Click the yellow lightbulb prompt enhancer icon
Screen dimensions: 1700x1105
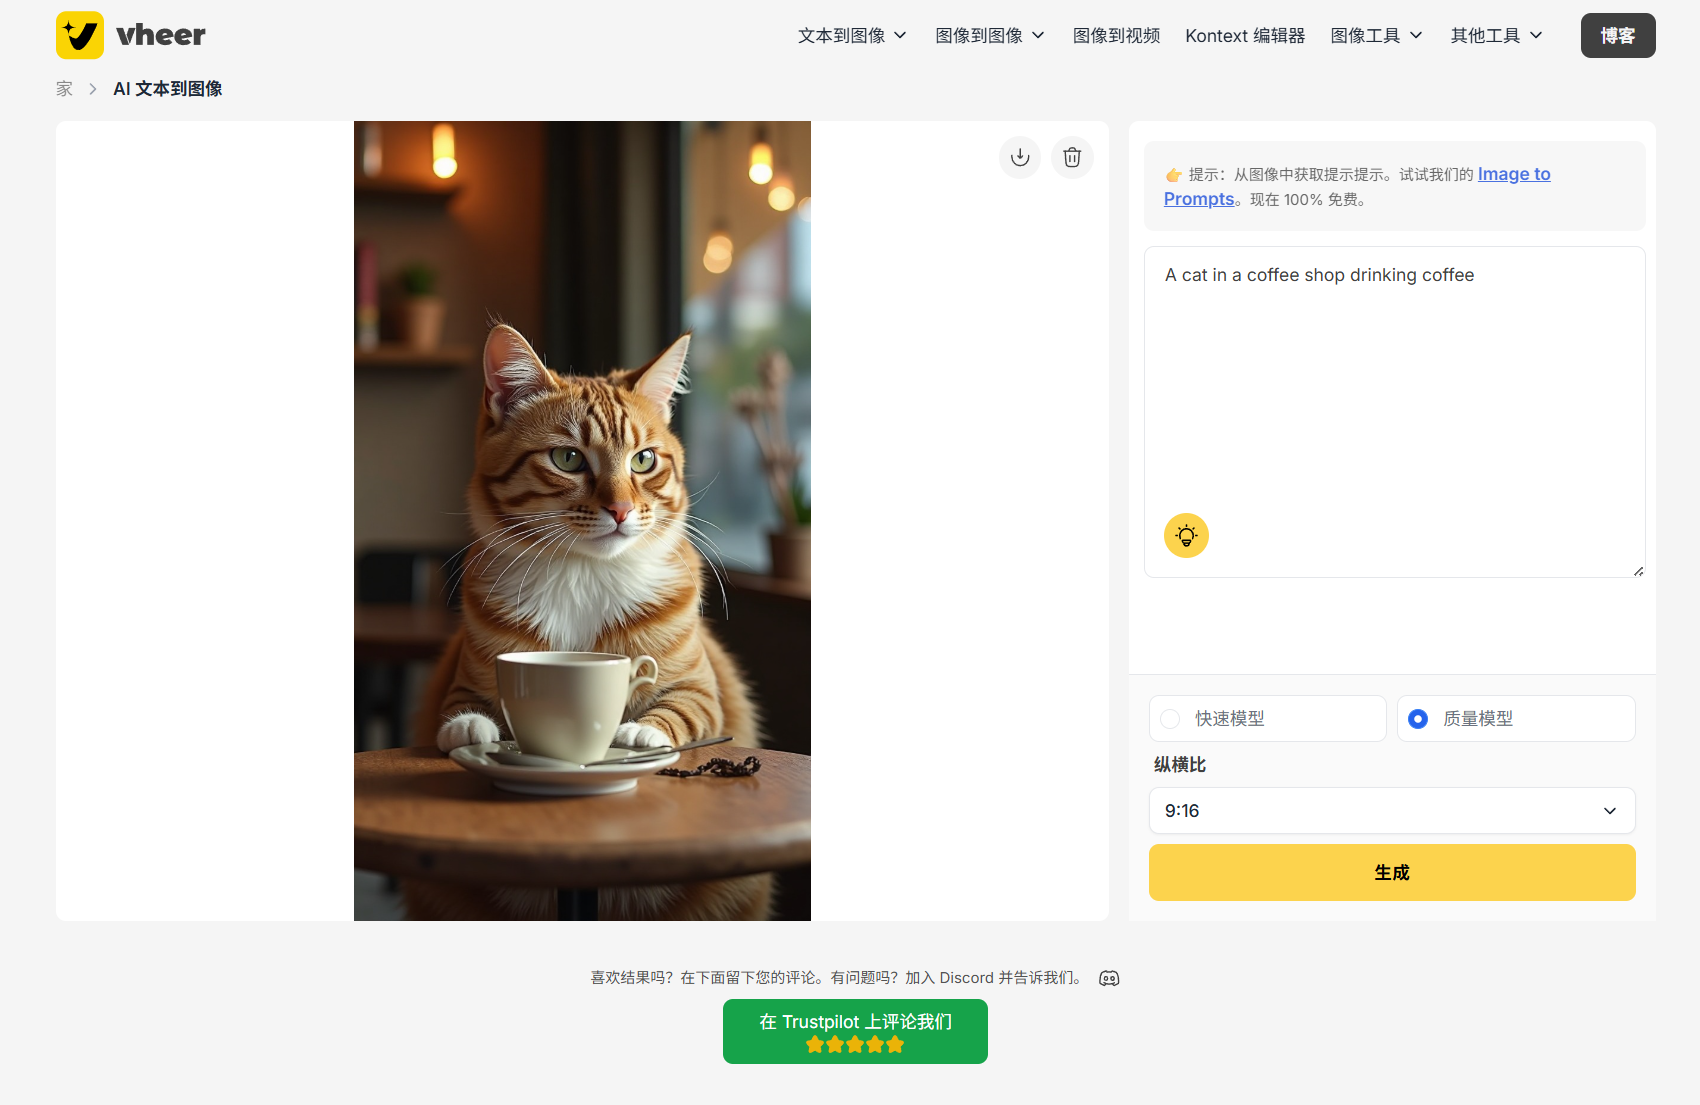[x=1186, y=535]
